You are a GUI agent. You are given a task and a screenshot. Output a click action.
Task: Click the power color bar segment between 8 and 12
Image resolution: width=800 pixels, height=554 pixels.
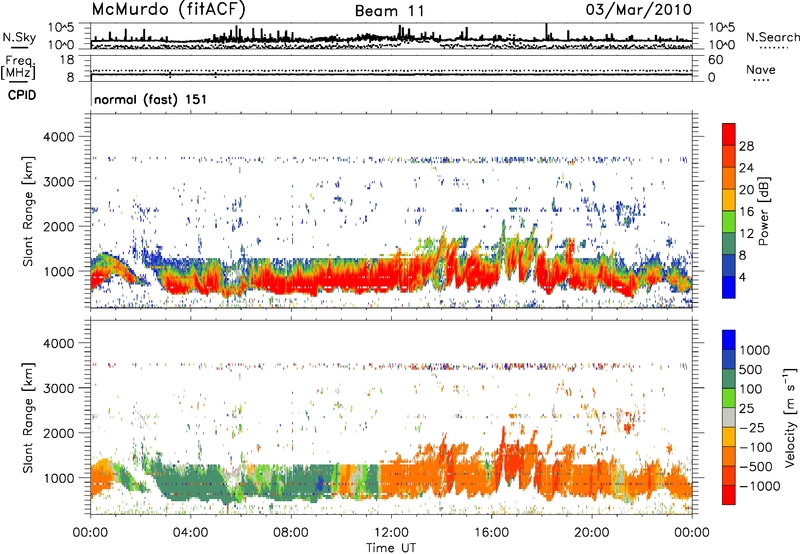(x=729, y=244)
